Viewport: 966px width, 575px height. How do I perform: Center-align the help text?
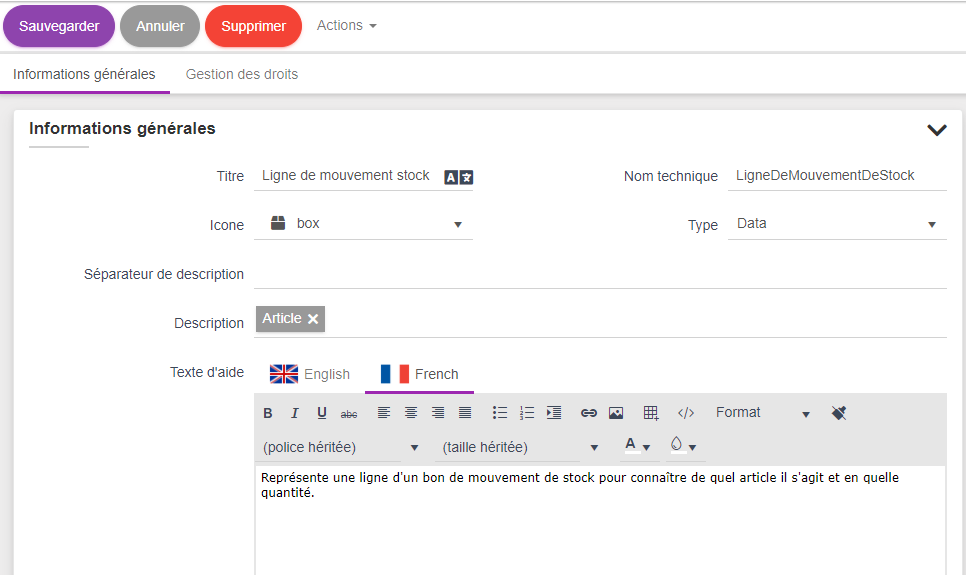pyautogui.click(x=411, y=413)
